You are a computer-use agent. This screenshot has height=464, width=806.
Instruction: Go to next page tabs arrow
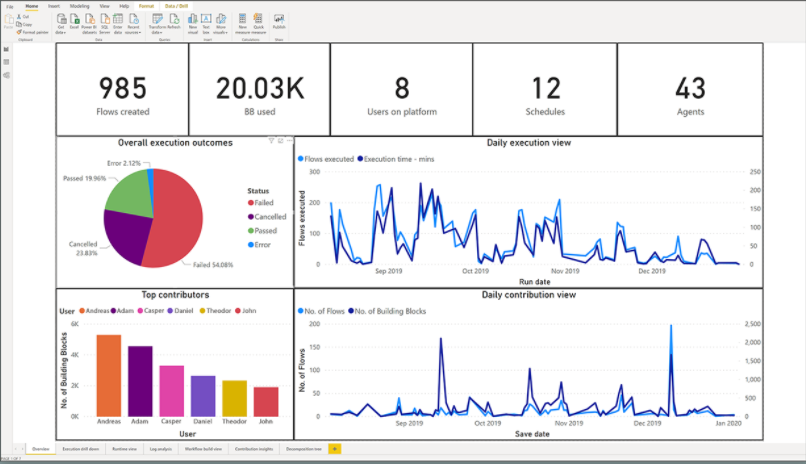tap(22, 449)
